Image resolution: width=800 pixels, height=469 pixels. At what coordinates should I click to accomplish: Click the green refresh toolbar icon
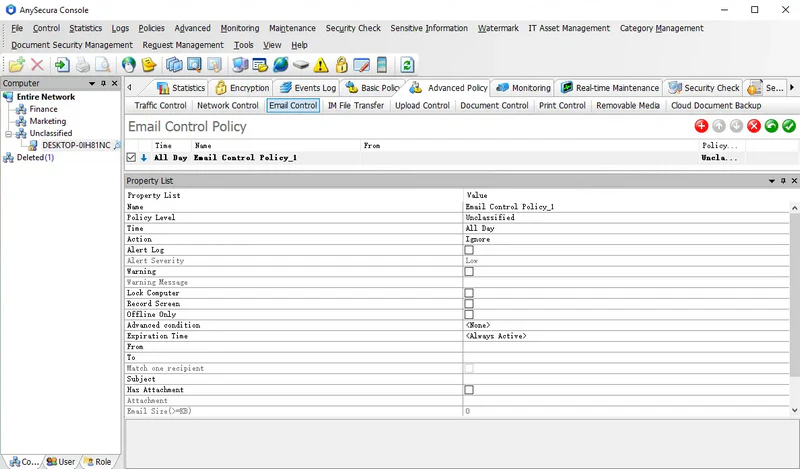click(x=407, y=65)
